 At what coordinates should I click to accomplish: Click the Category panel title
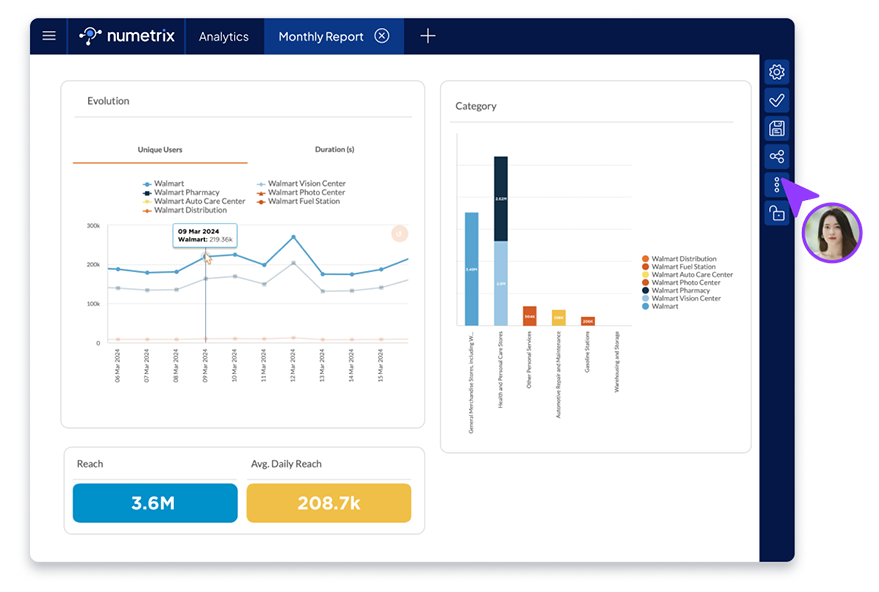pyautogui.click(x=476, y=106)
